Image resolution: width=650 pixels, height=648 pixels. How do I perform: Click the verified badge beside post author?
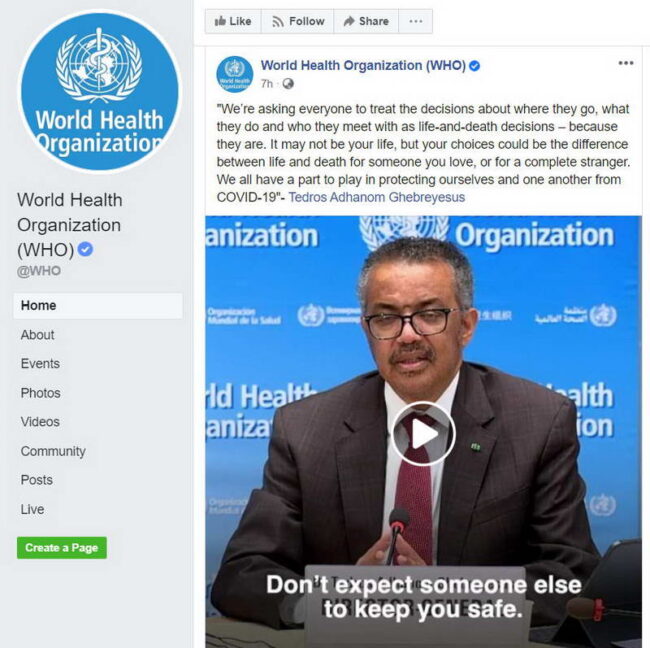click(475, 66)
